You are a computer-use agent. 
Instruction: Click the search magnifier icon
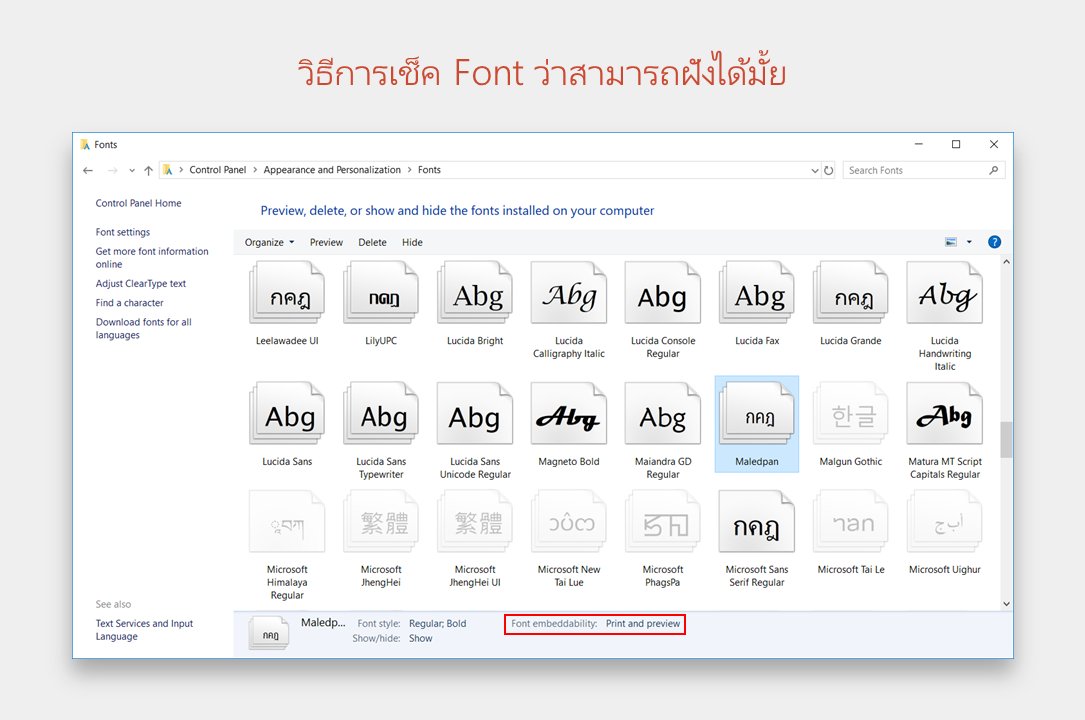[992, 169]
